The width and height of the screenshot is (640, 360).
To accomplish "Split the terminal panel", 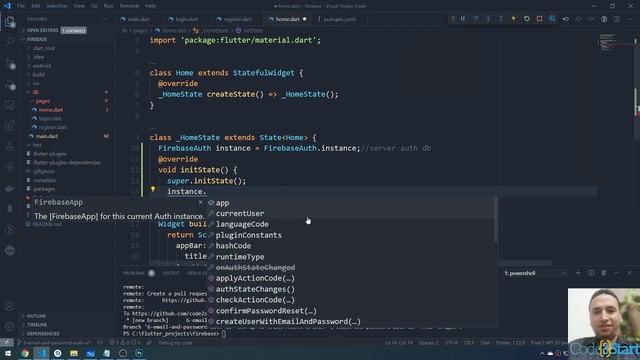I will pyautogui.click(x=591, y=273).
